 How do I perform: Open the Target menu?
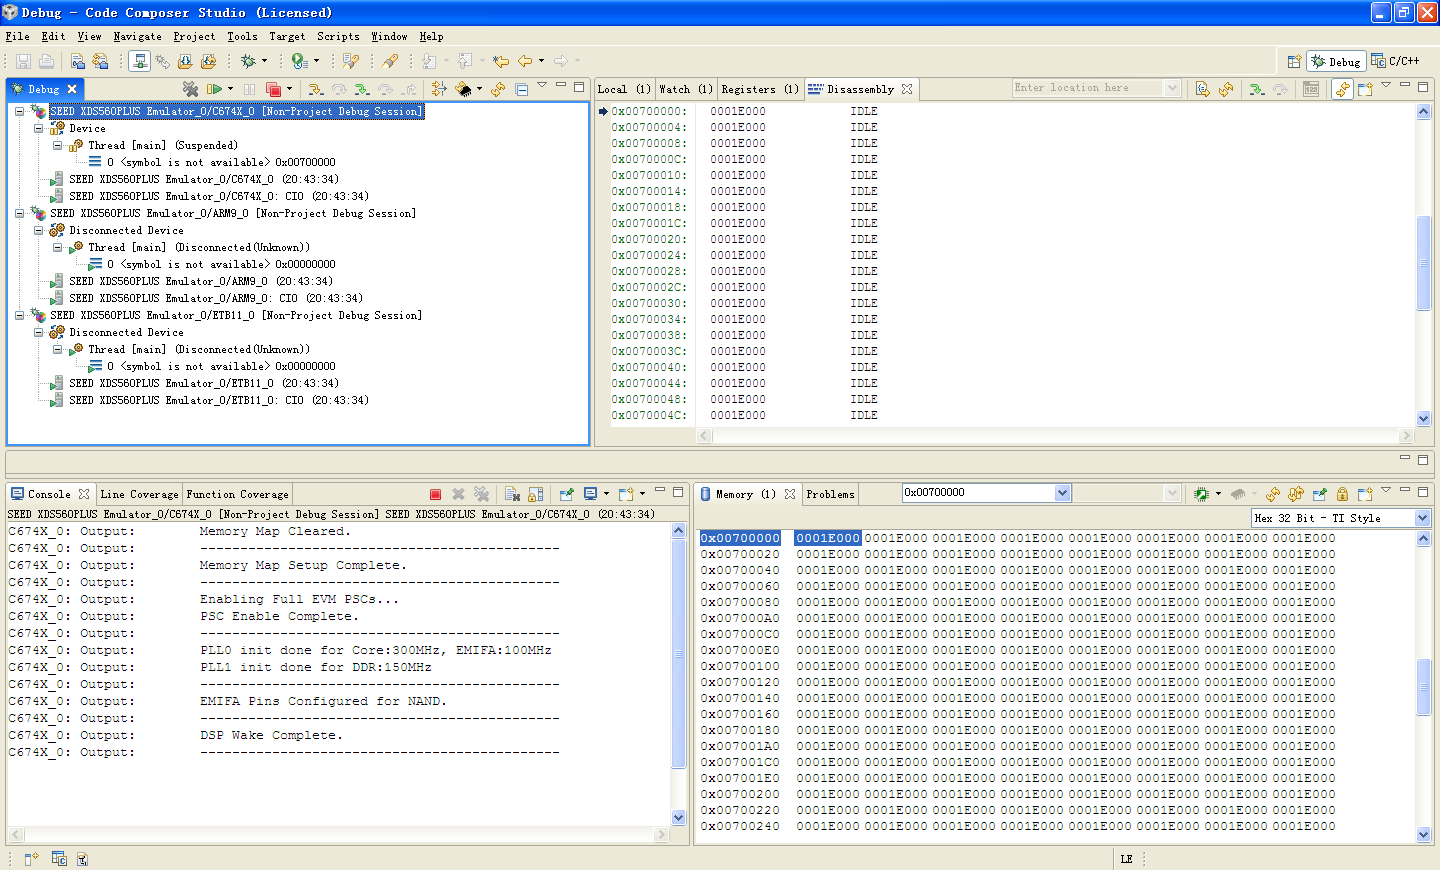(x=287, y=36)
